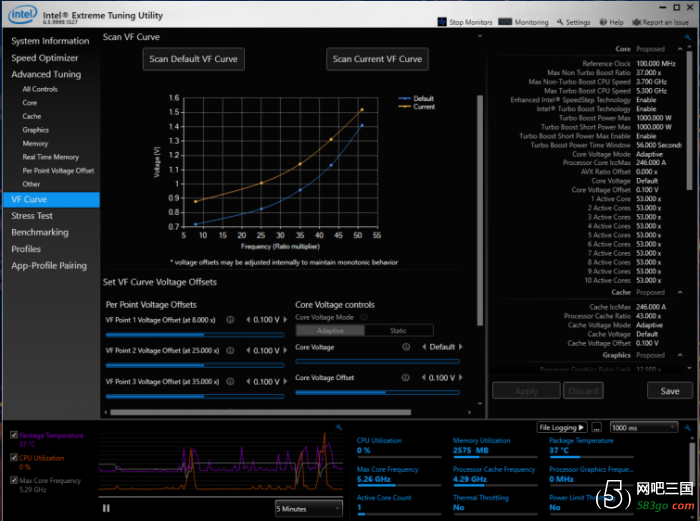Click the Intel logo
Image resolution: width=700 pixels, height=521 pixels.
(x=22, y=15)
